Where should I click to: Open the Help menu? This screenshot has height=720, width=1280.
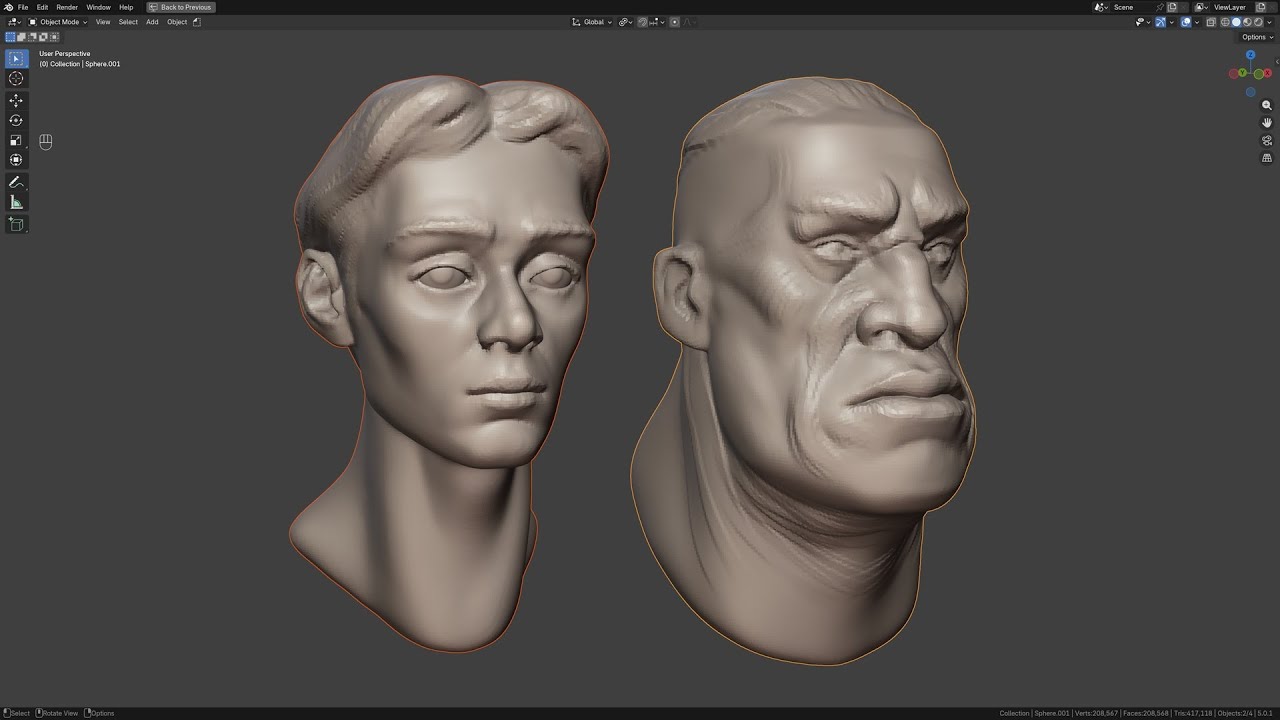click(x=126, y=7)
